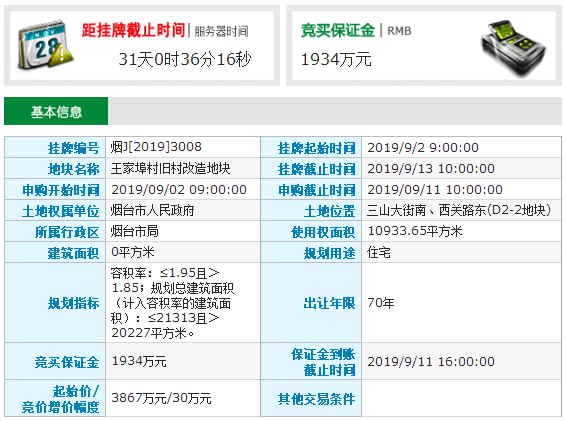Click the 规划指标 label
Screen dimensions: 565x421
click(73, 303)
